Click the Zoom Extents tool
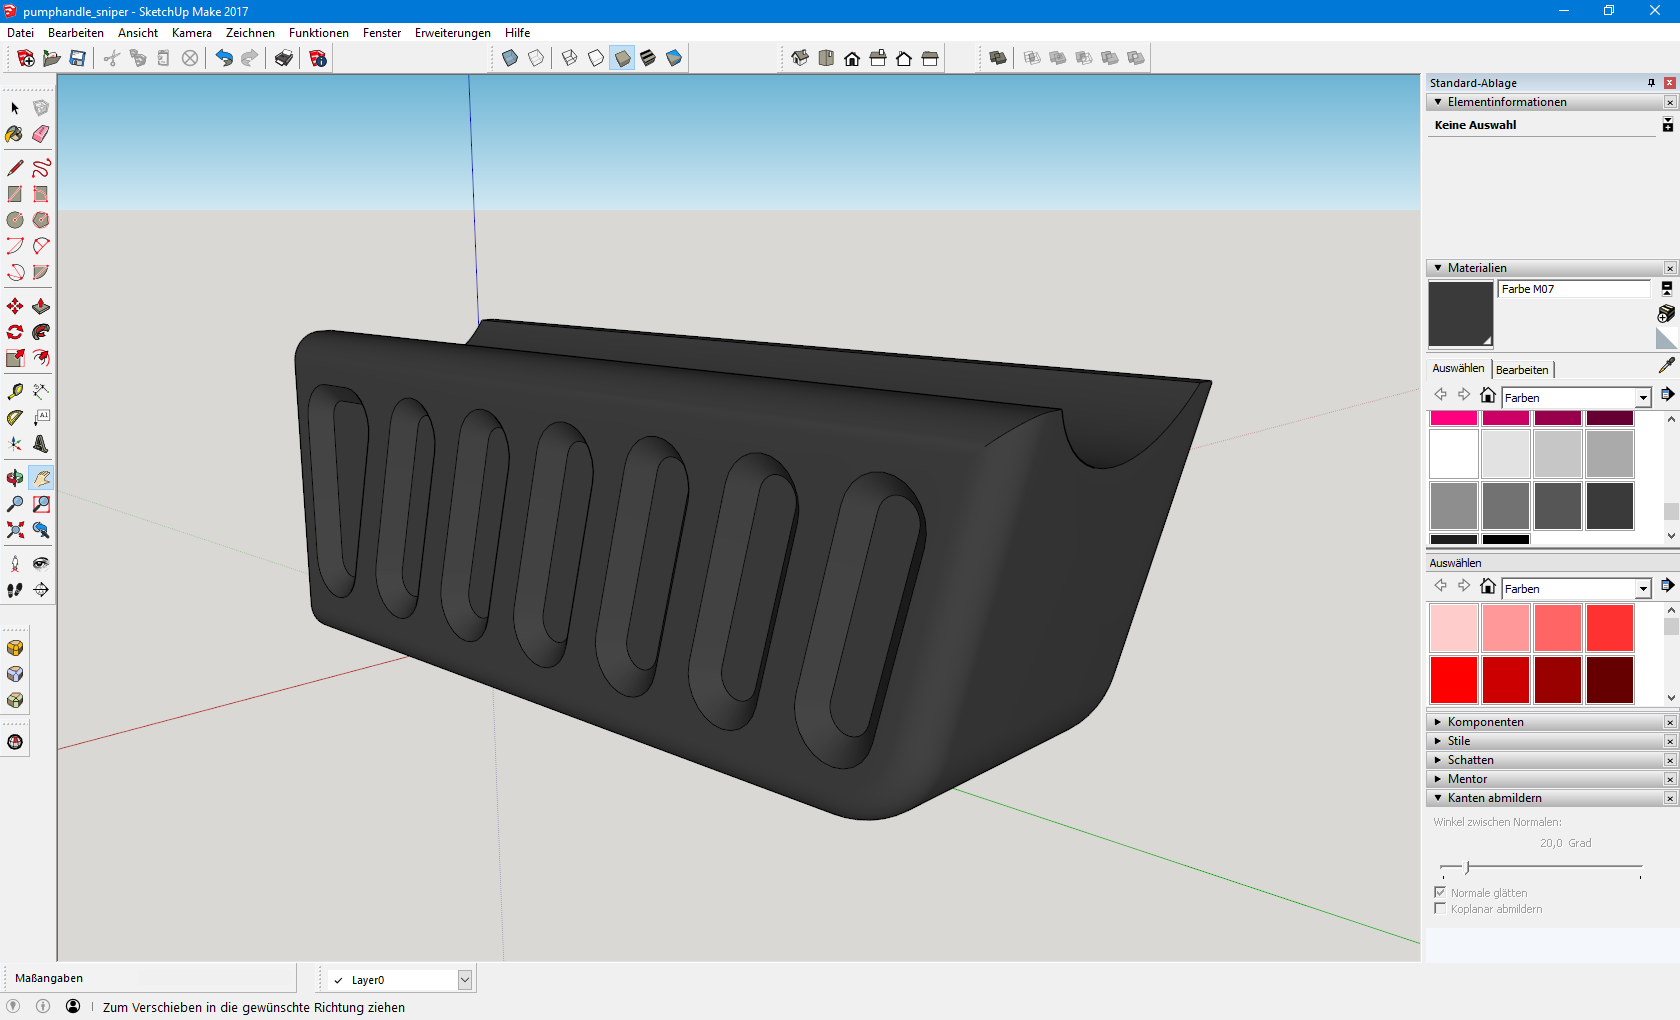1680x1020 pixels. pos(15,530)
